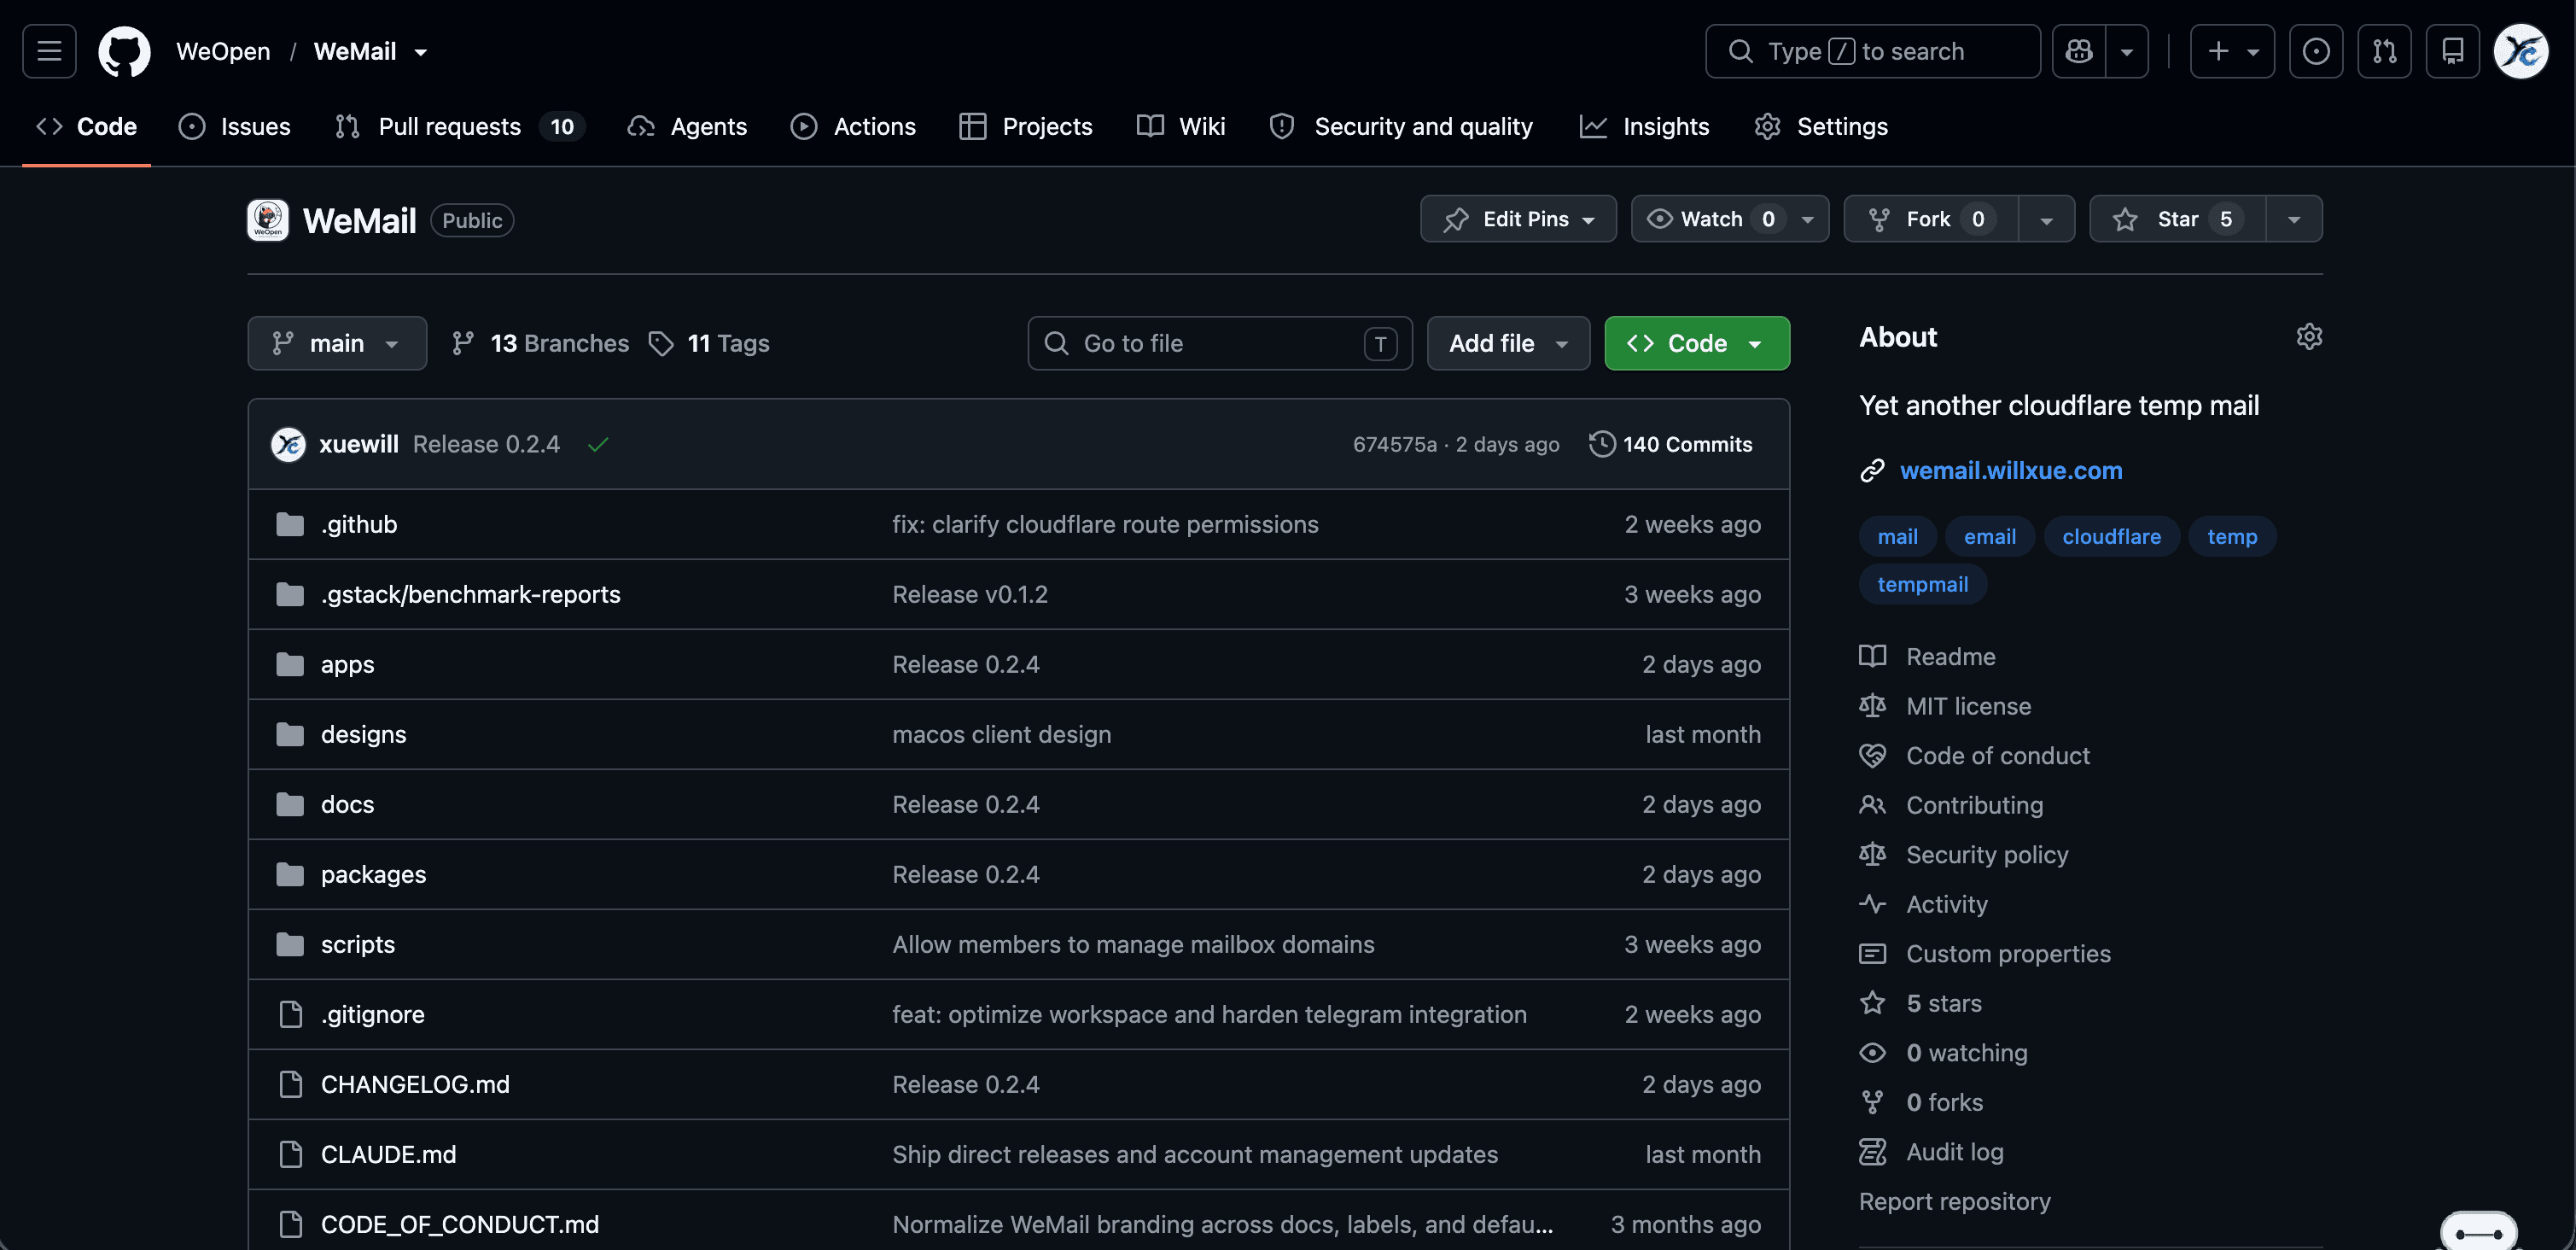This screenshot has width=2576, height=1250.
Task: Open the Wiki tab
Action: 1181,126
